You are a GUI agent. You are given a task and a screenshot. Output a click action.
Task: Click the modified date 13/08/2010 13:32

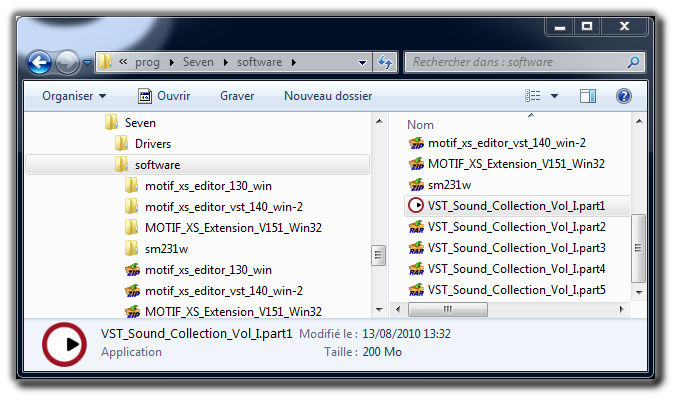pos(407,334)
